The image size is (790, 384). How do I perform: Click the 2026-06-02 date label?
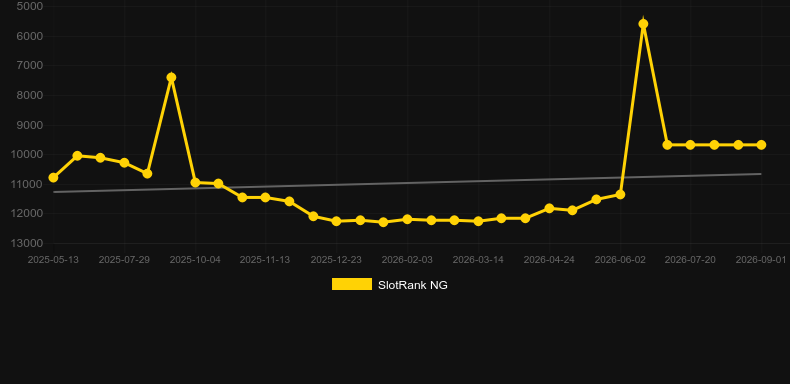(x=620, y=260)
